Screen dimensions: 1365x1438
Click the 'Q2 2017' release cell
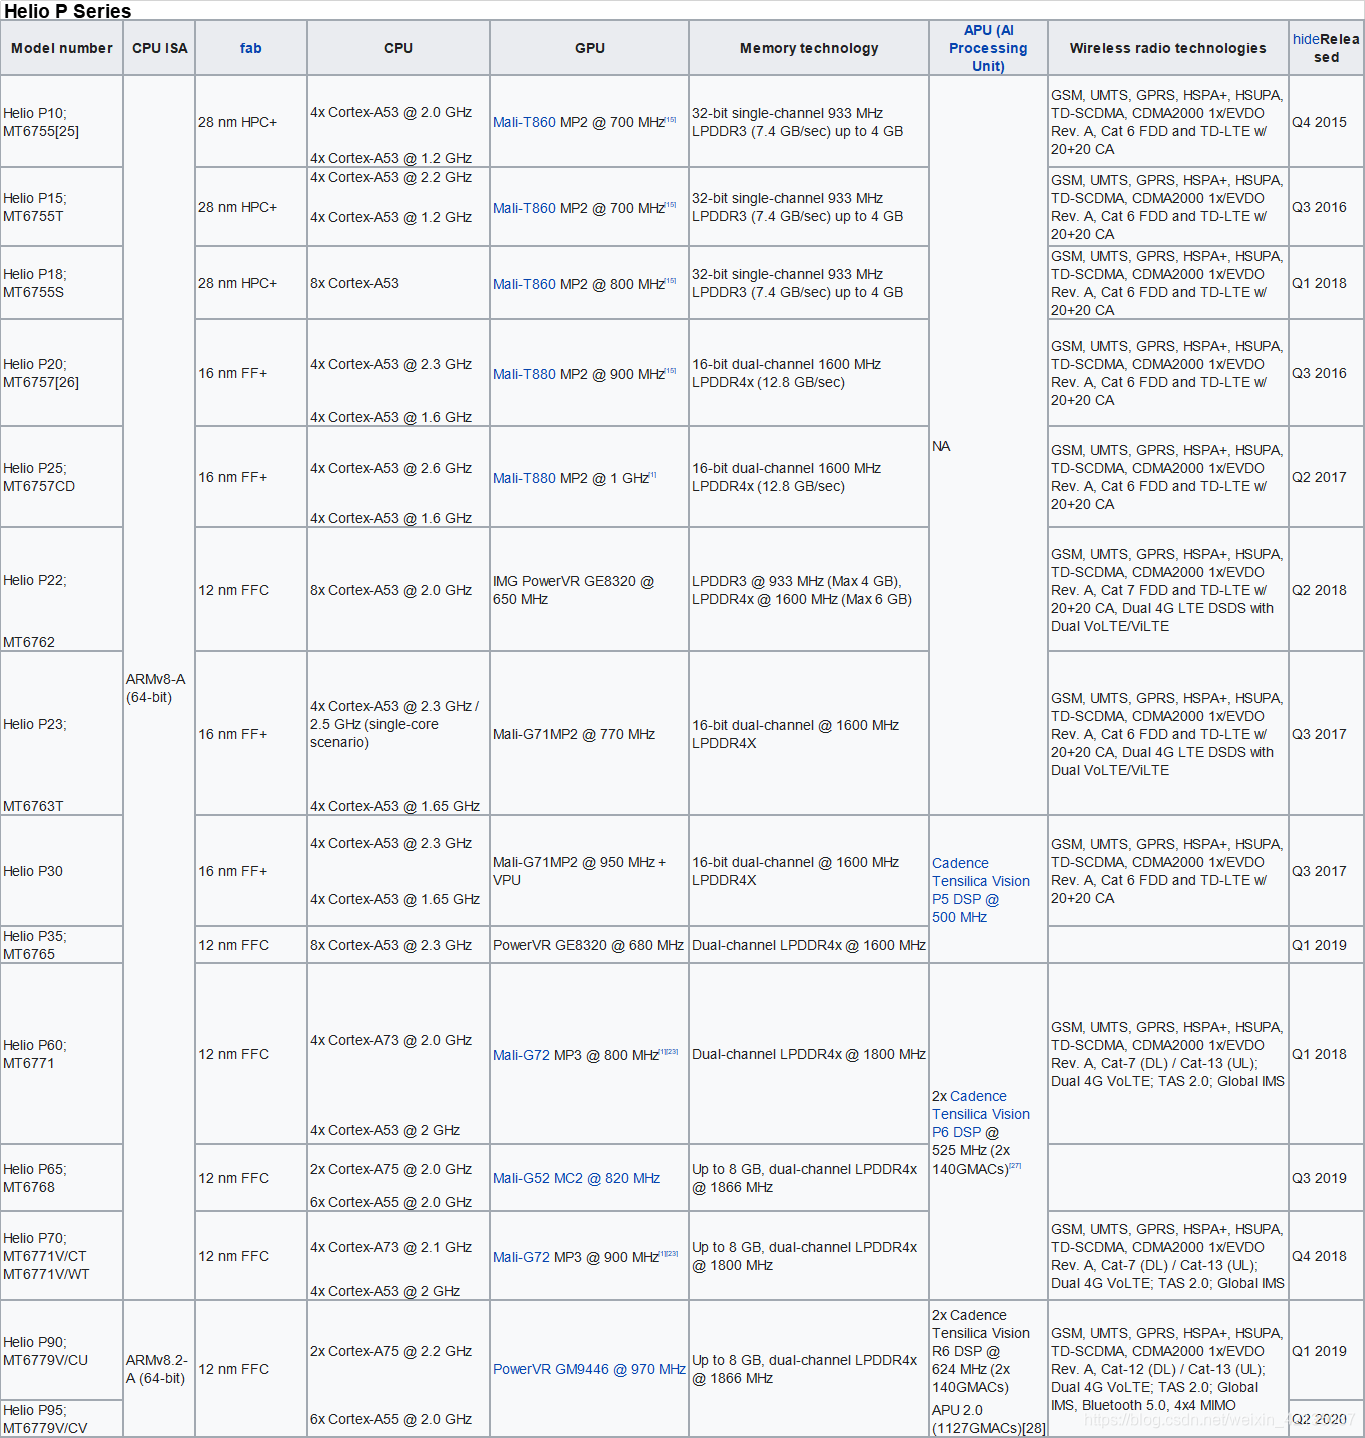pyautogui.click(x=1326, y=477)
